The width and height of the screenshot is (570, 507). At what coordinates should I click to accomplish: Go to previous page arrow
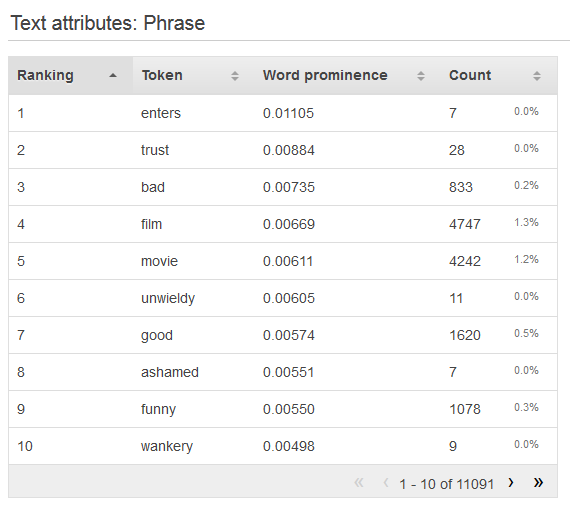click(x=386, y=483)
